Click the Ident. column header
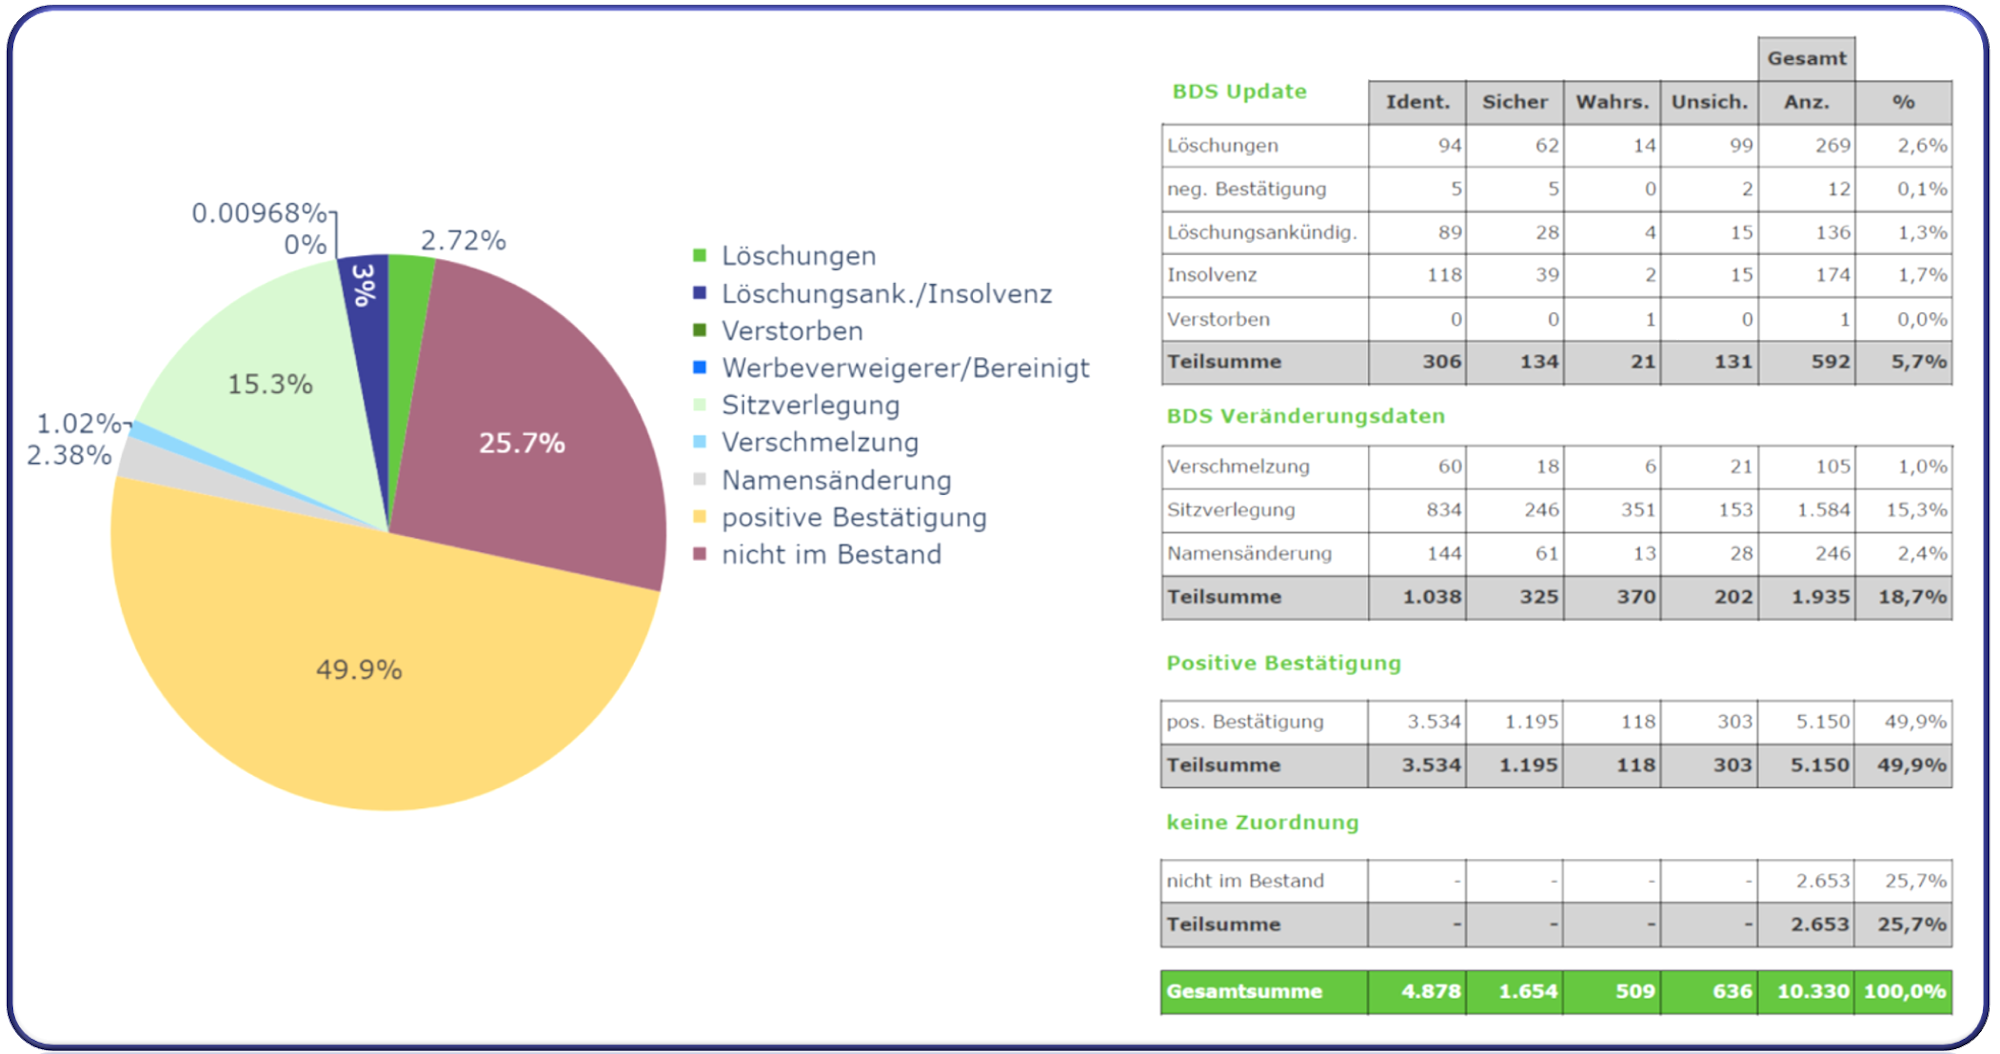 (1416, 102)
